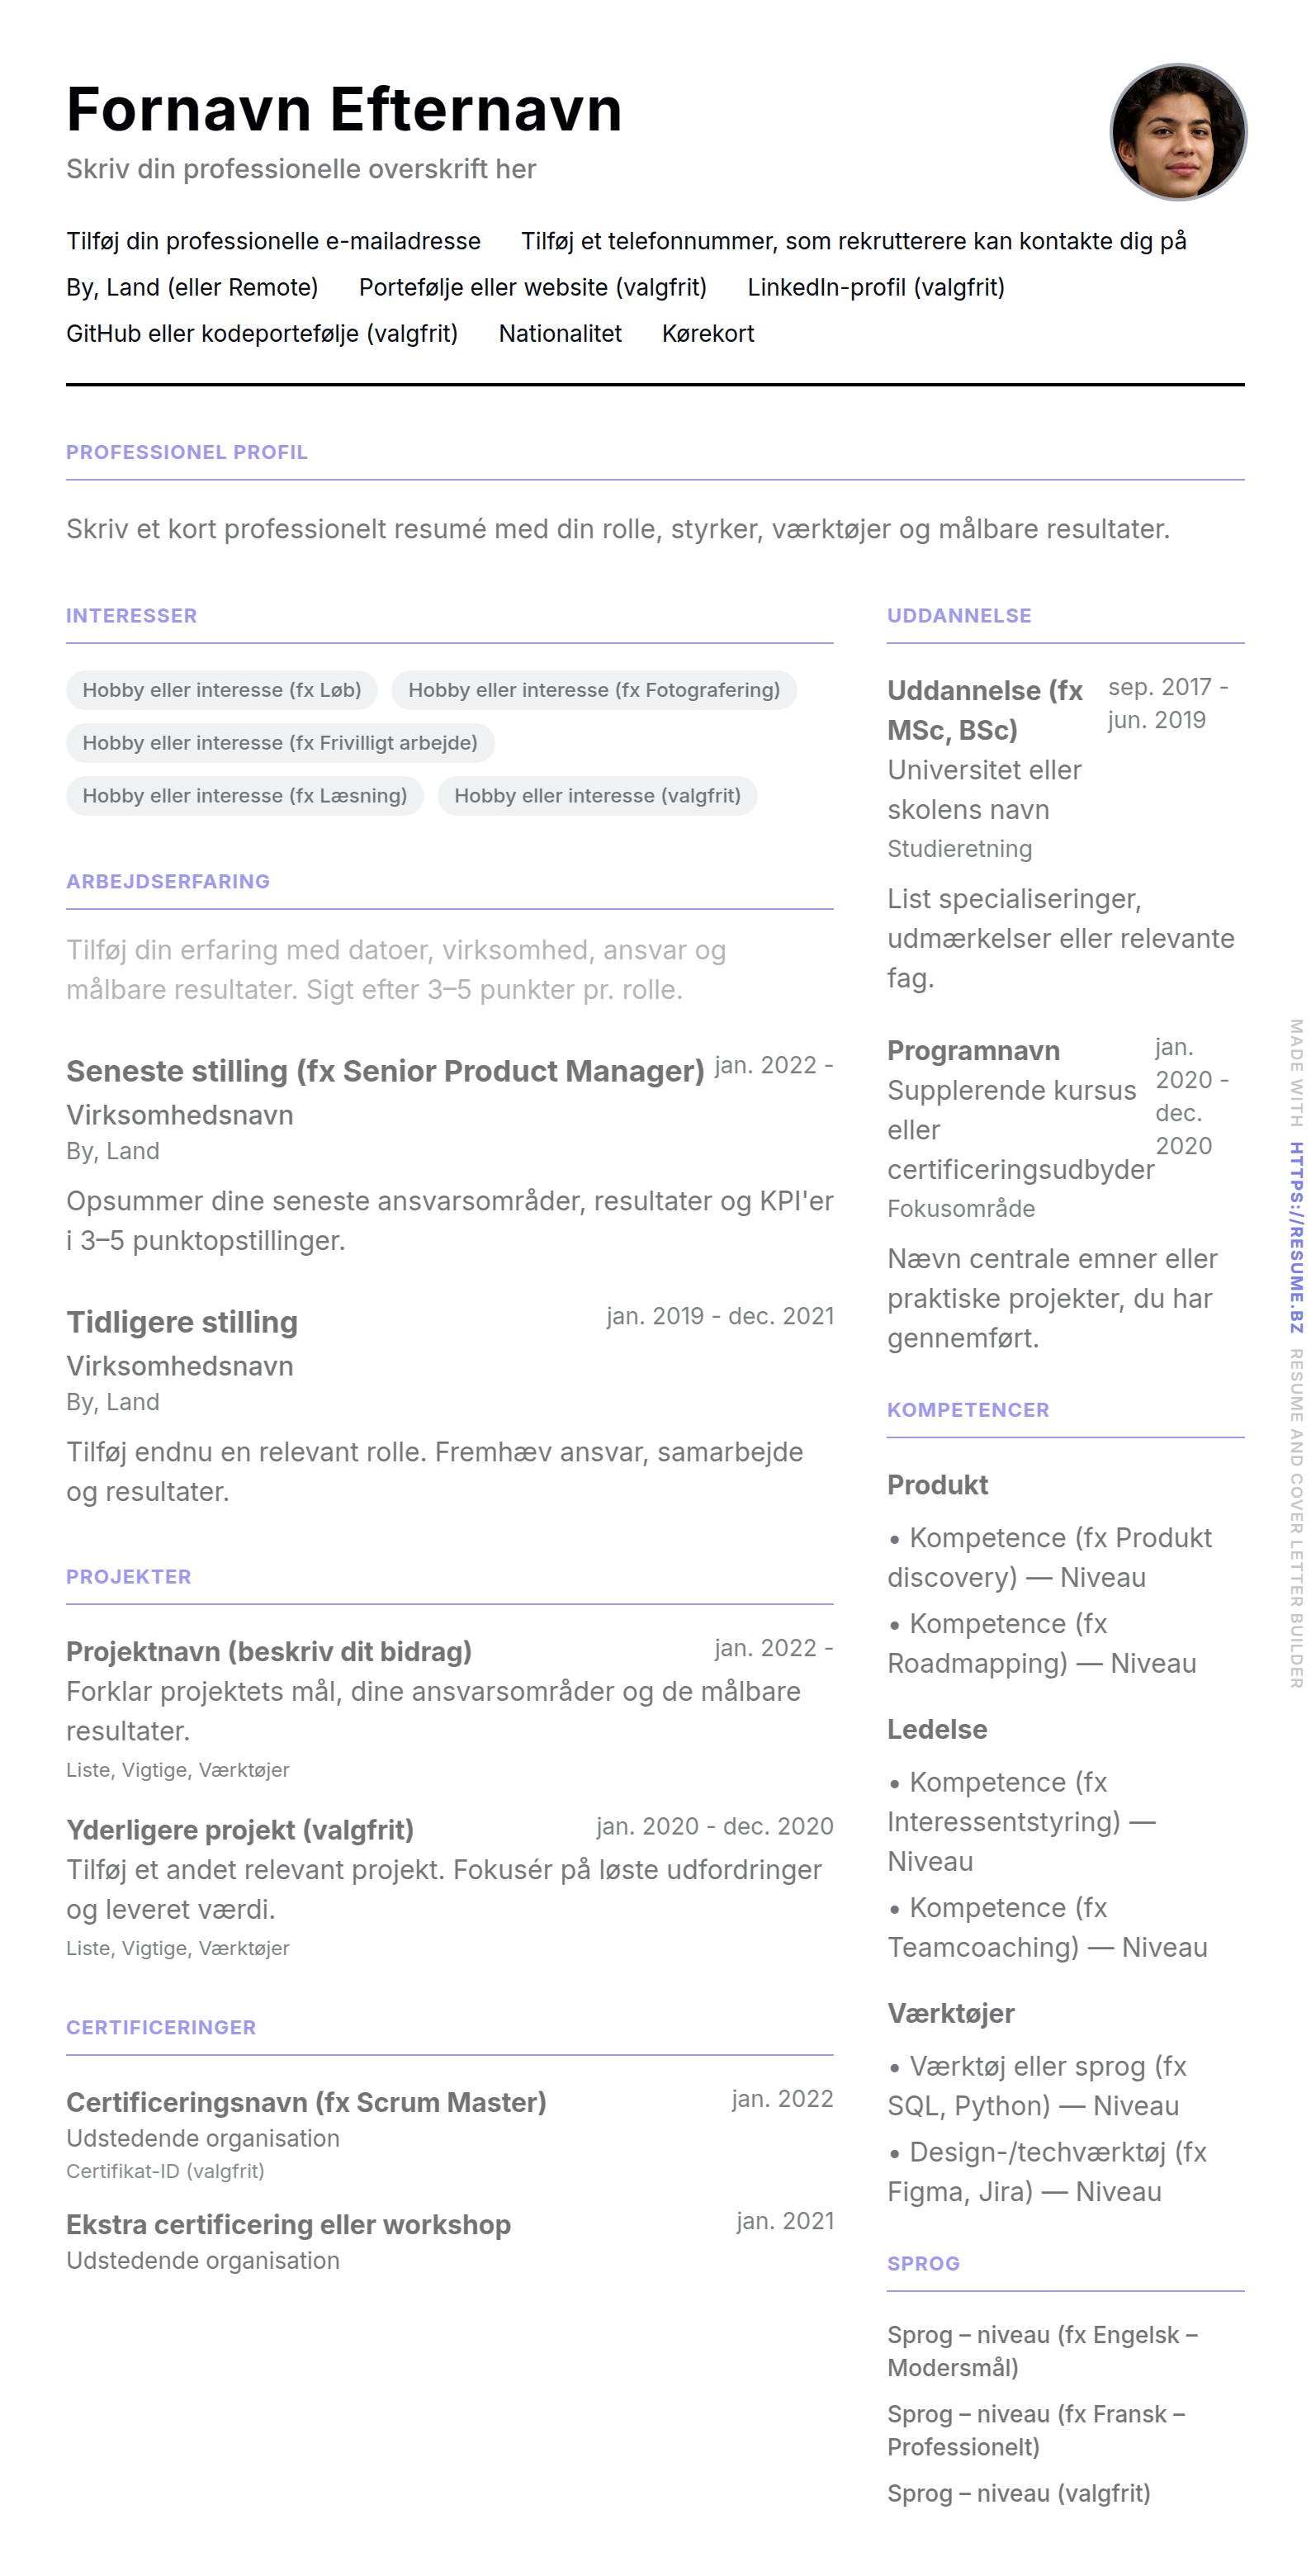The width and height of the screenshot is (1311, 2576).
Task: Select the LinkedIn-profil (valgfrit) field
Action: coord(875,287)
